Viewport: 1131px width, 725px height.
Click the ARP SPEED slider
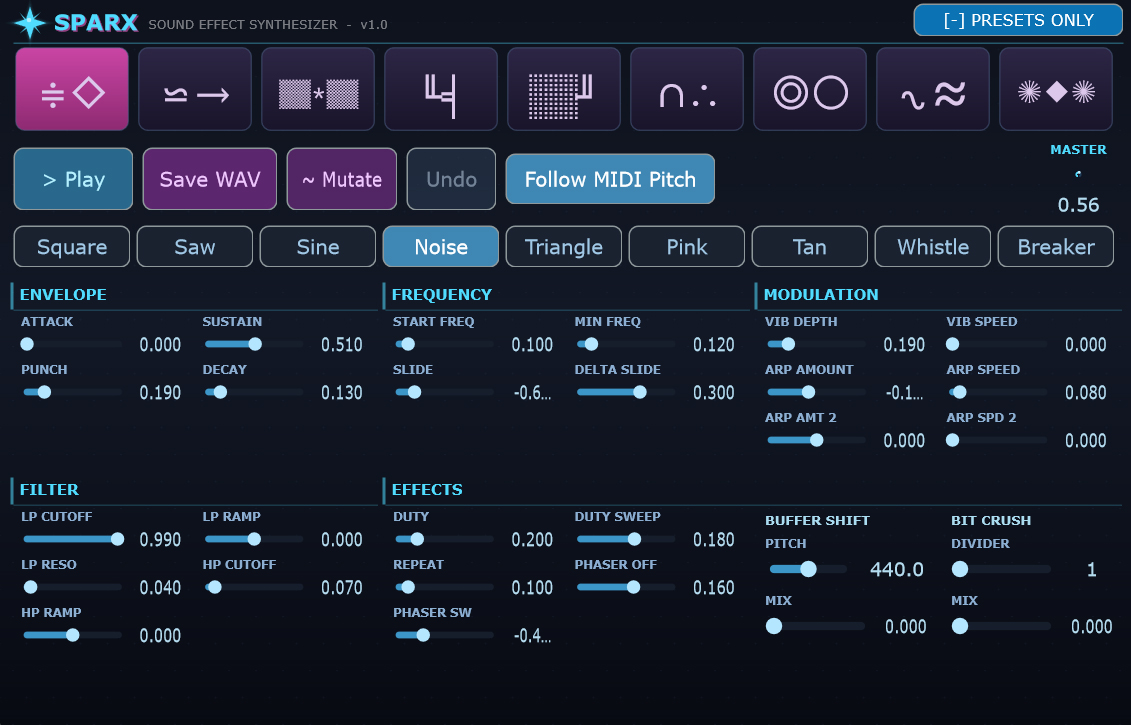coord(998,392)
